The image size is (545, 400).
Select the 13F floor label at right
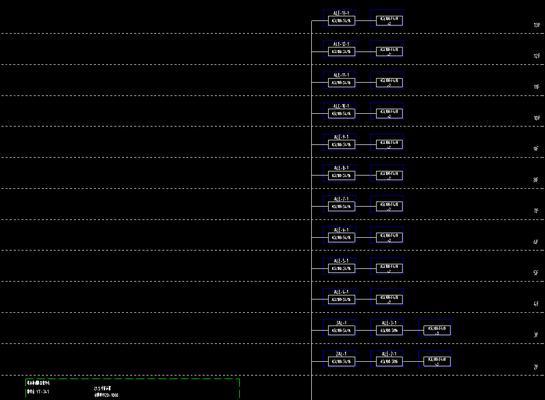coord(537,25)
